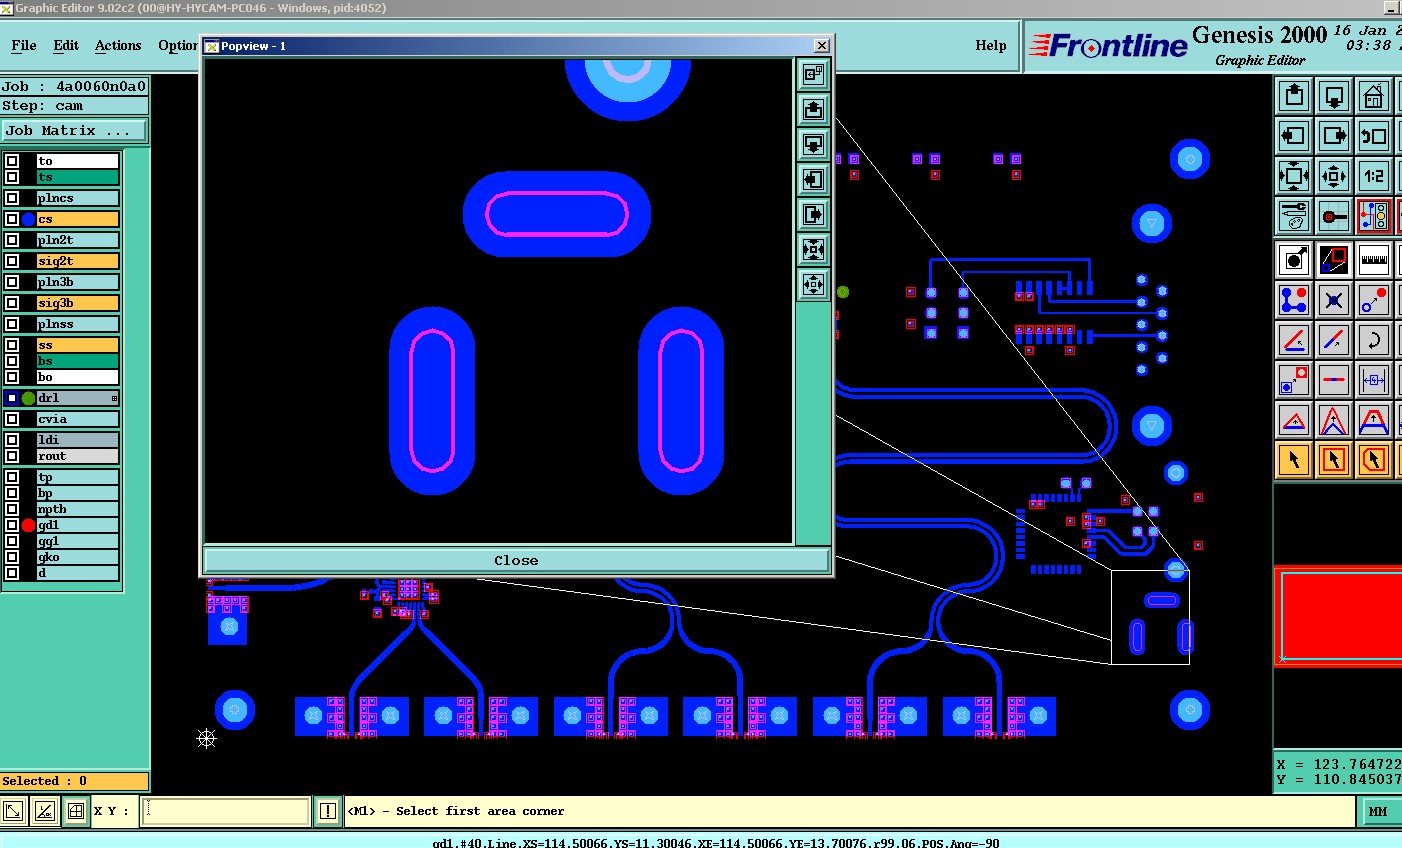Click the arrow with polygon selection icon
The image size is (1402, 848).
point(1374,460)
